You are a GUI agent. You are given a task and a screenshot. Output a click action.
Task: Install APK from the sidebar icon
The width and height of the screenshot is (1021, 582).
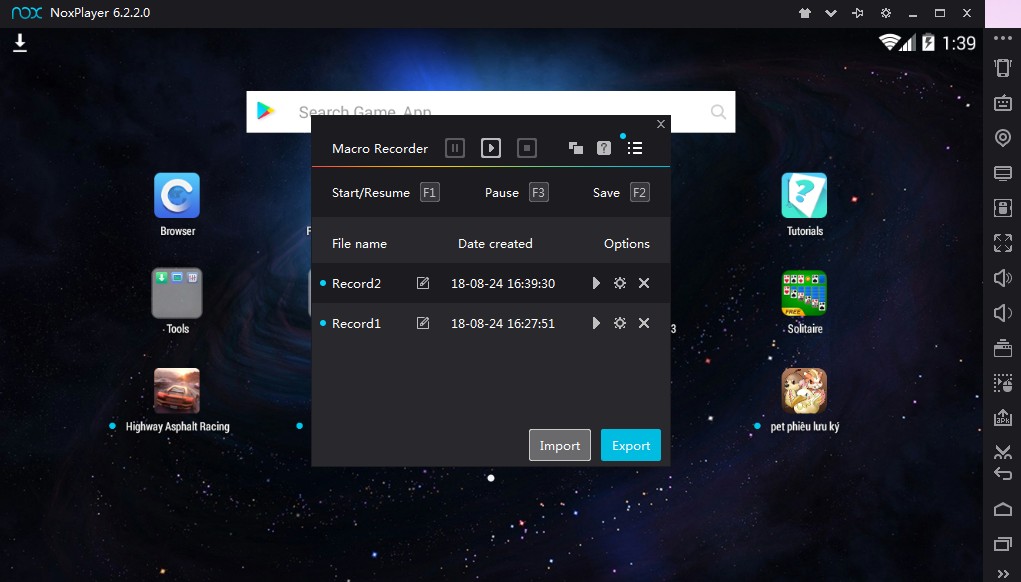pos(1003,417)
